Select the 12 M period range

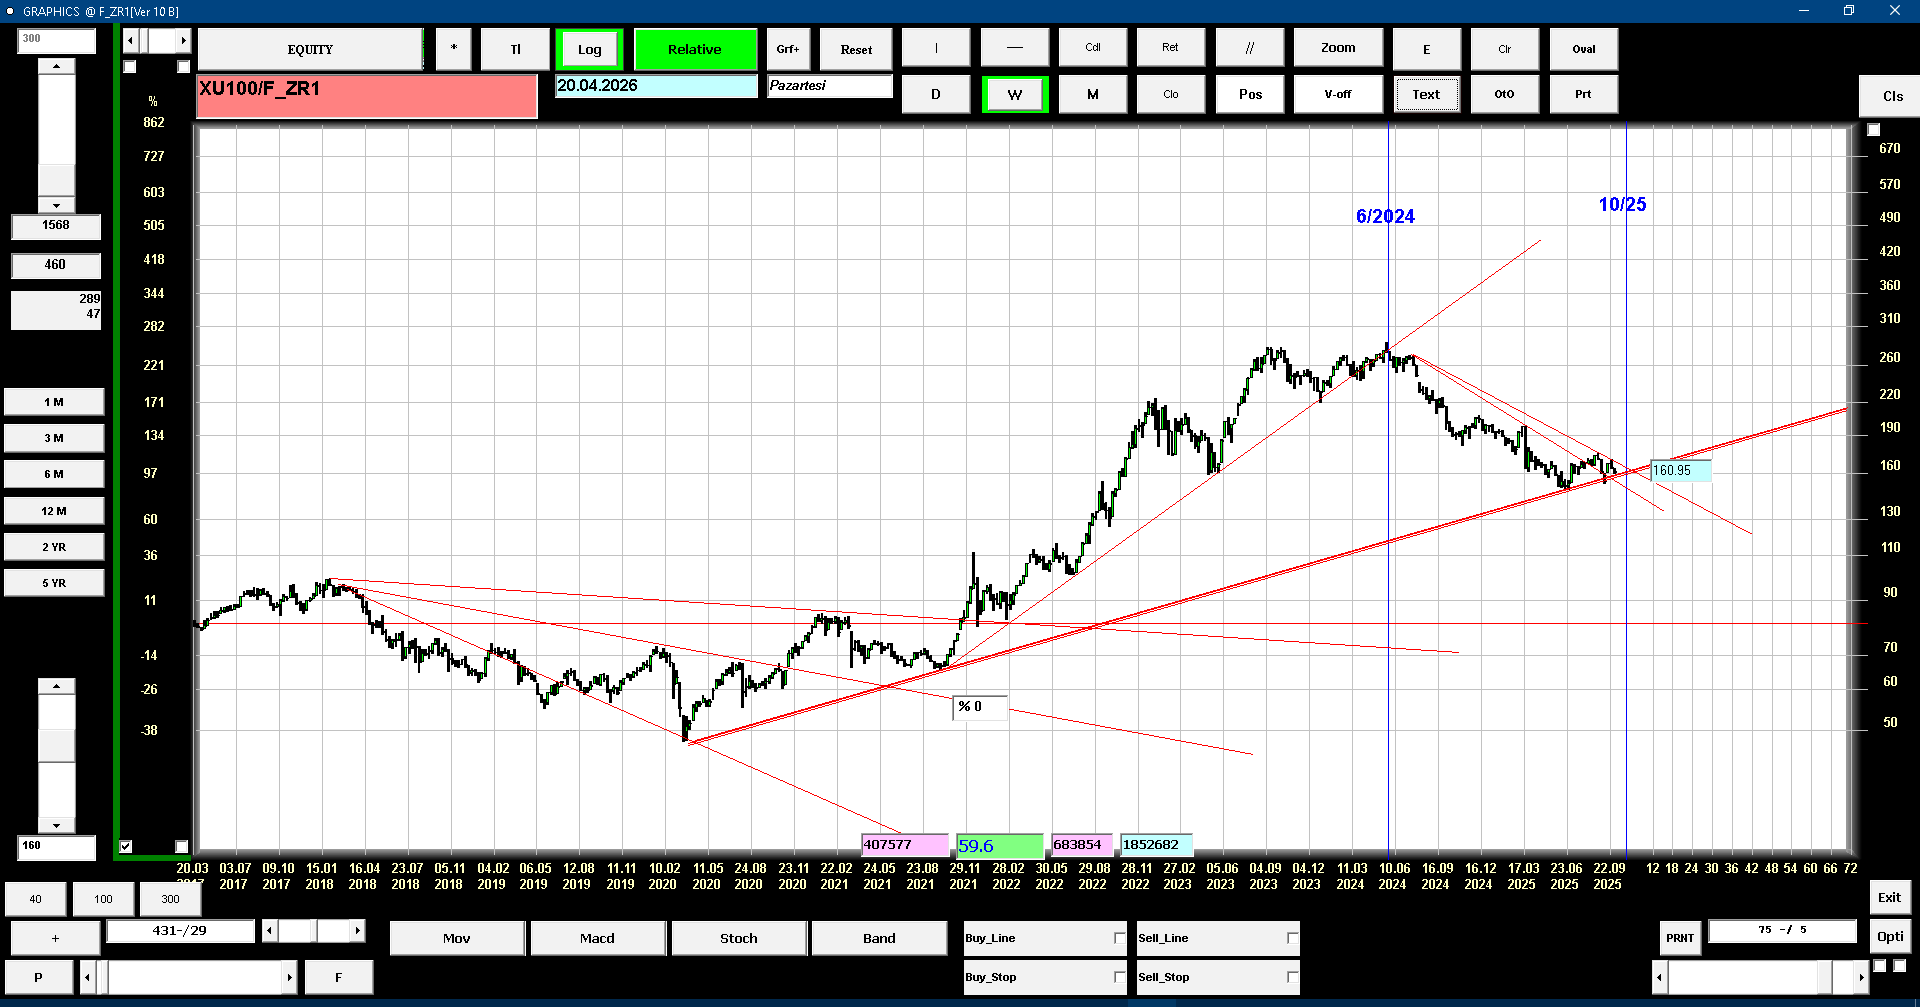(x=54, y=511)
